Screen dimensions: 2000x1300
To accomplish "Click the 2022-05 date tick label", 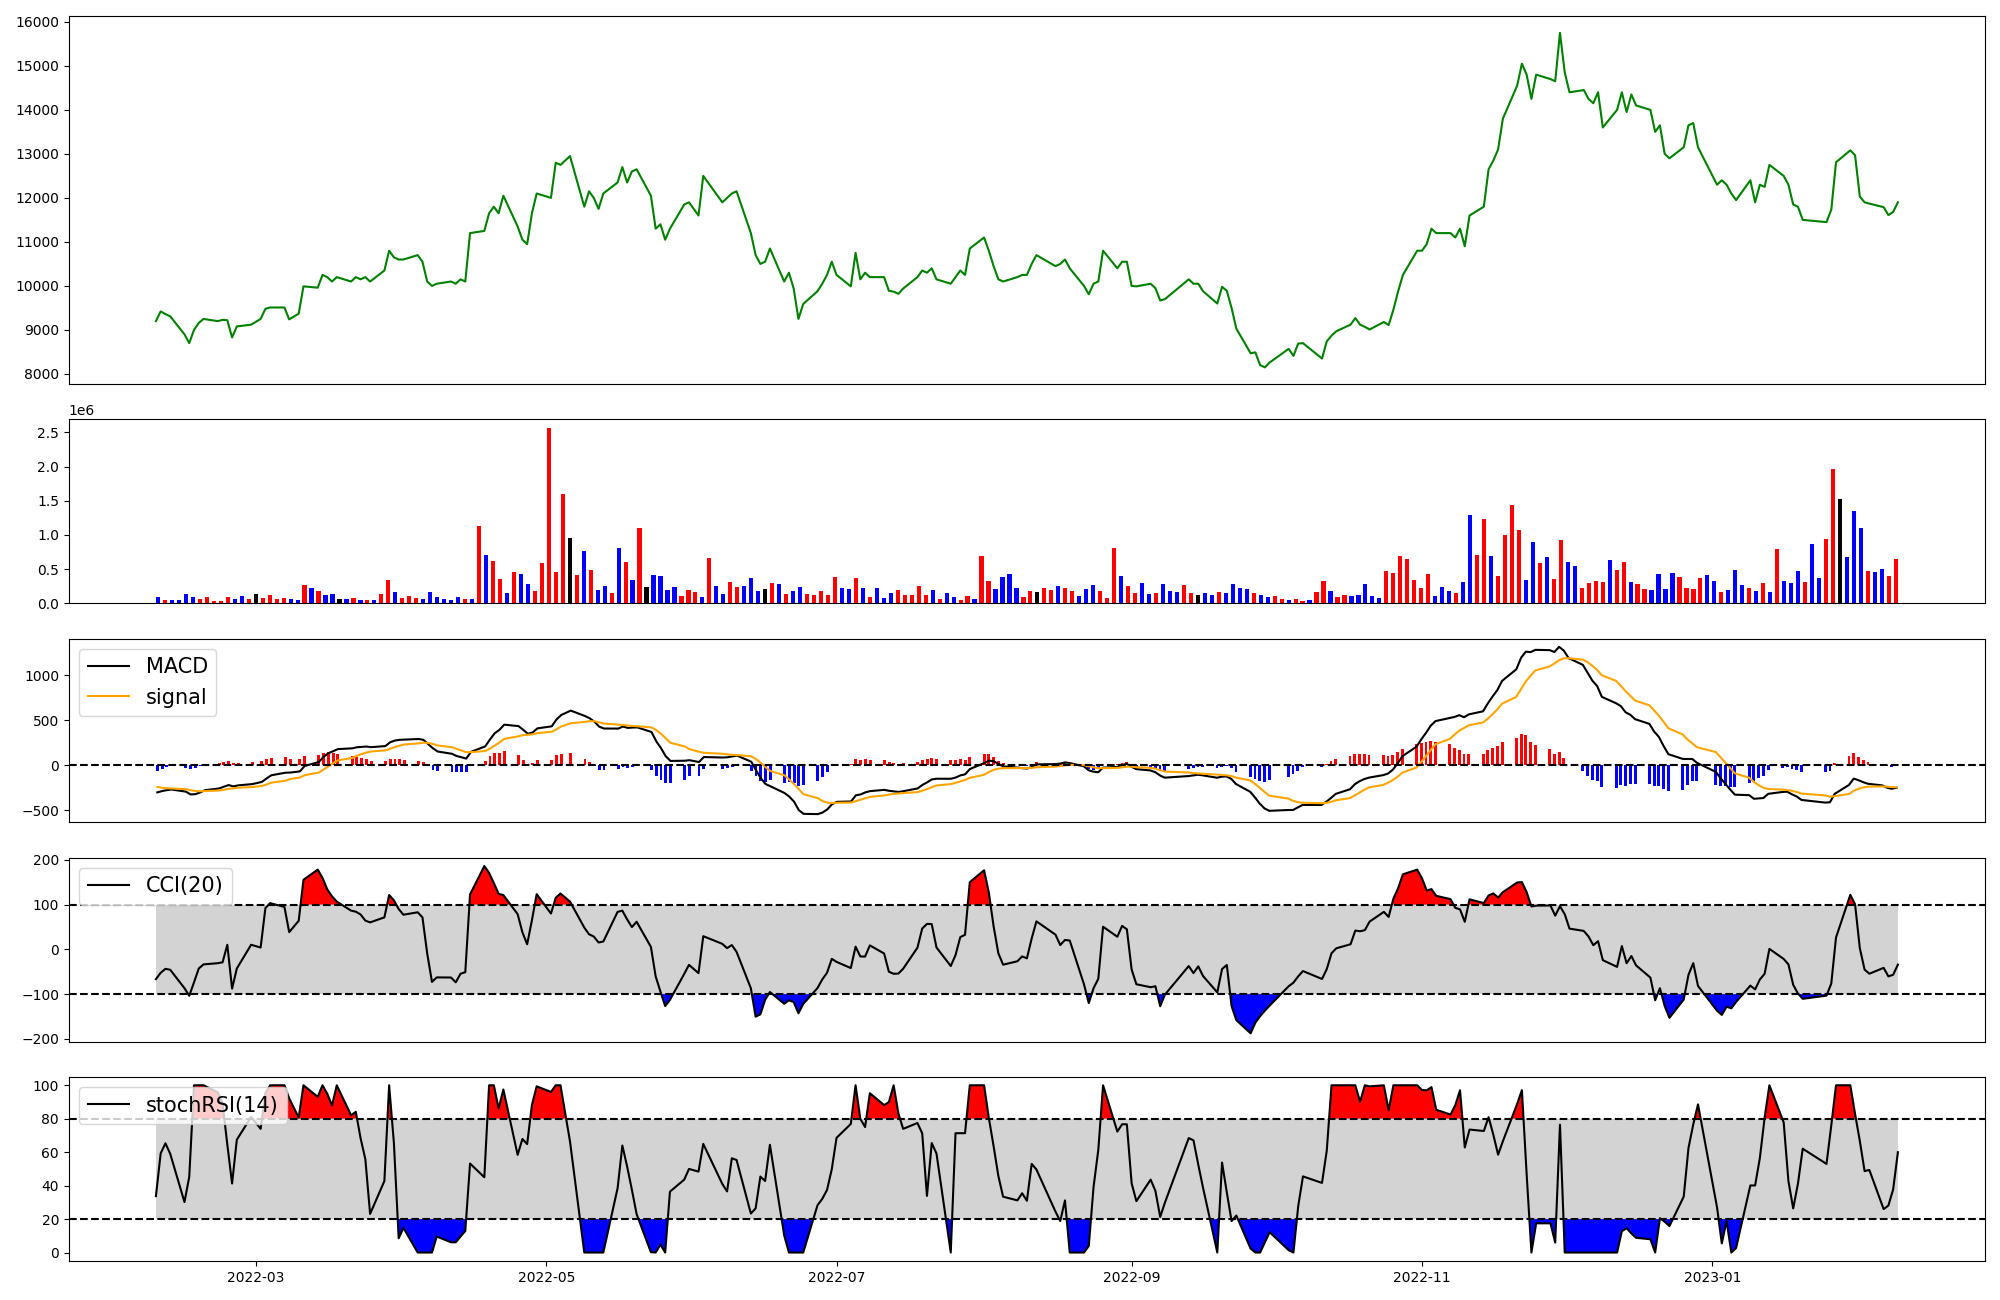I will pos(546,1277).
